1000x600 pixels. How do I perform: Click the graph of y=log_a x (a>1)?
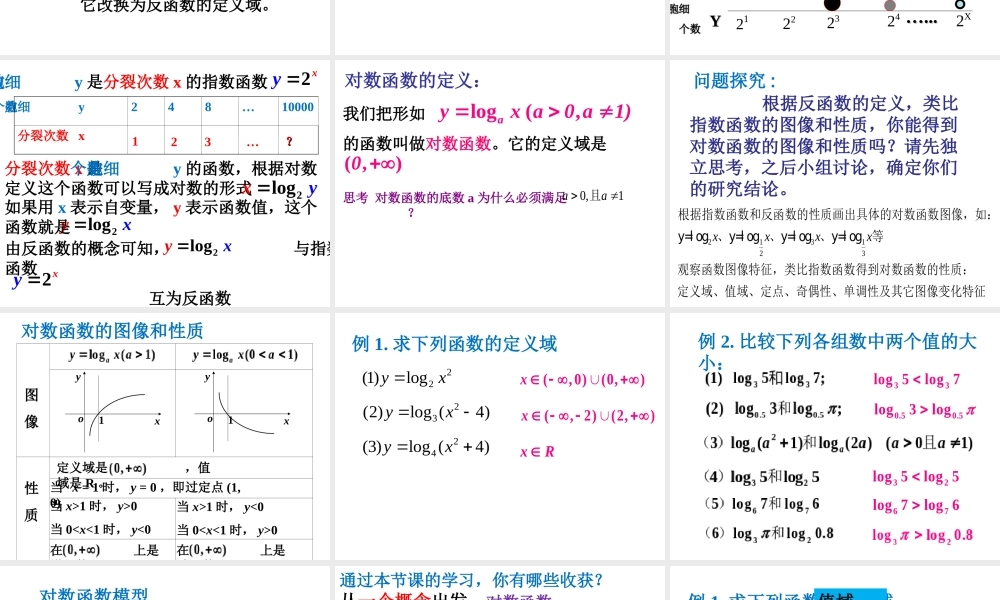112,413
